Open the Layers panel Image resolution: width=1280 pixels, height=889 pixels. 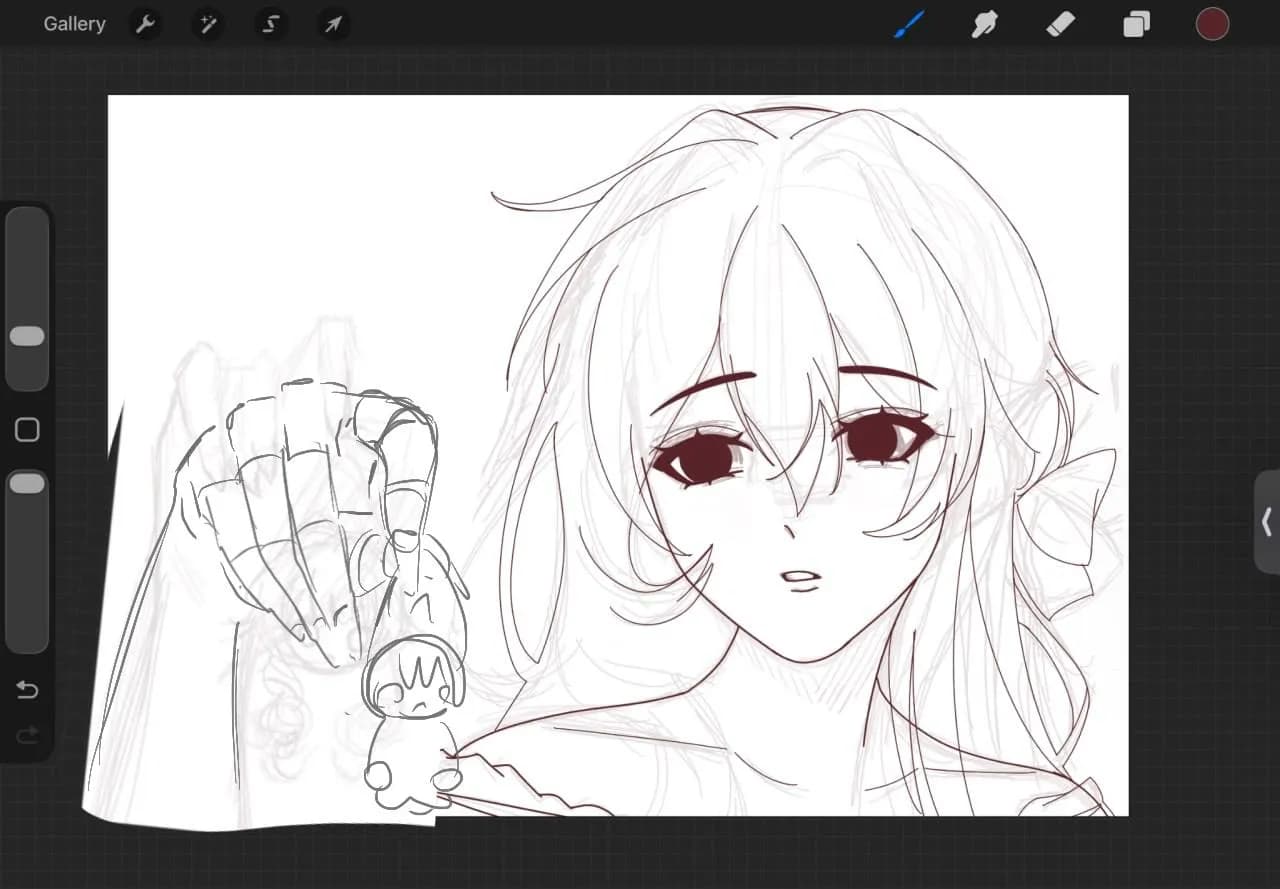coord(1136,24)
